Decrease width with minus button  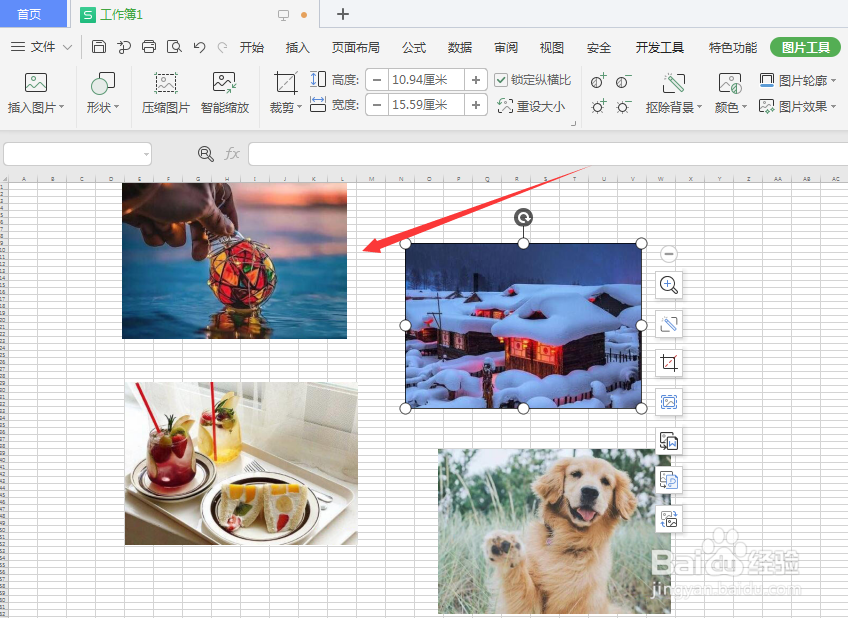[377, 105]
